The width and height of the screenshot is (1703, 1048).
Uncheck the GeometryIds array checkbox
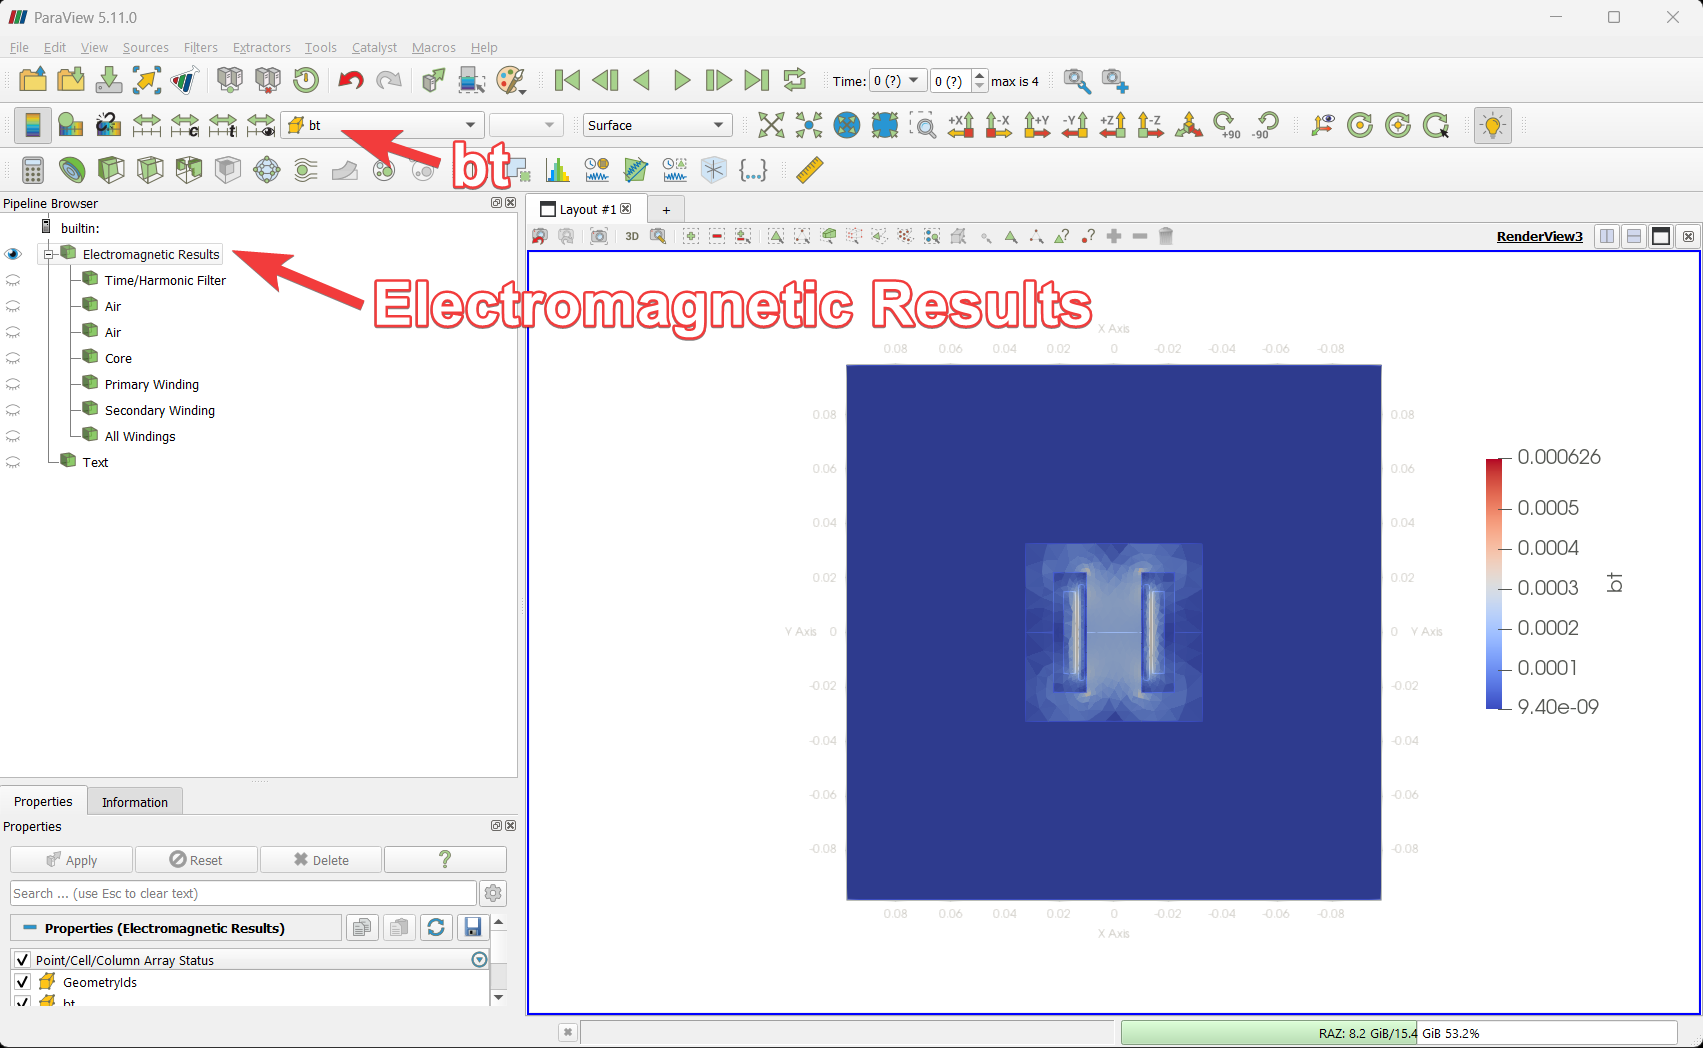tap(22, 982)
